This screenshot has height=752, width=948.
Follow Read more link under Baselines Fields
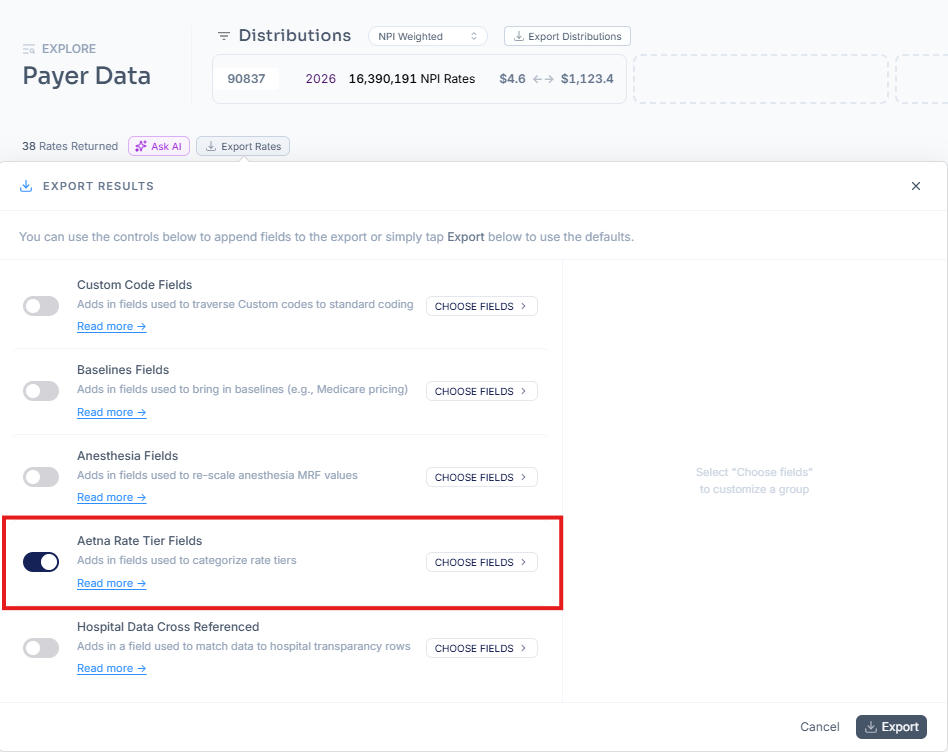[112, 412]
